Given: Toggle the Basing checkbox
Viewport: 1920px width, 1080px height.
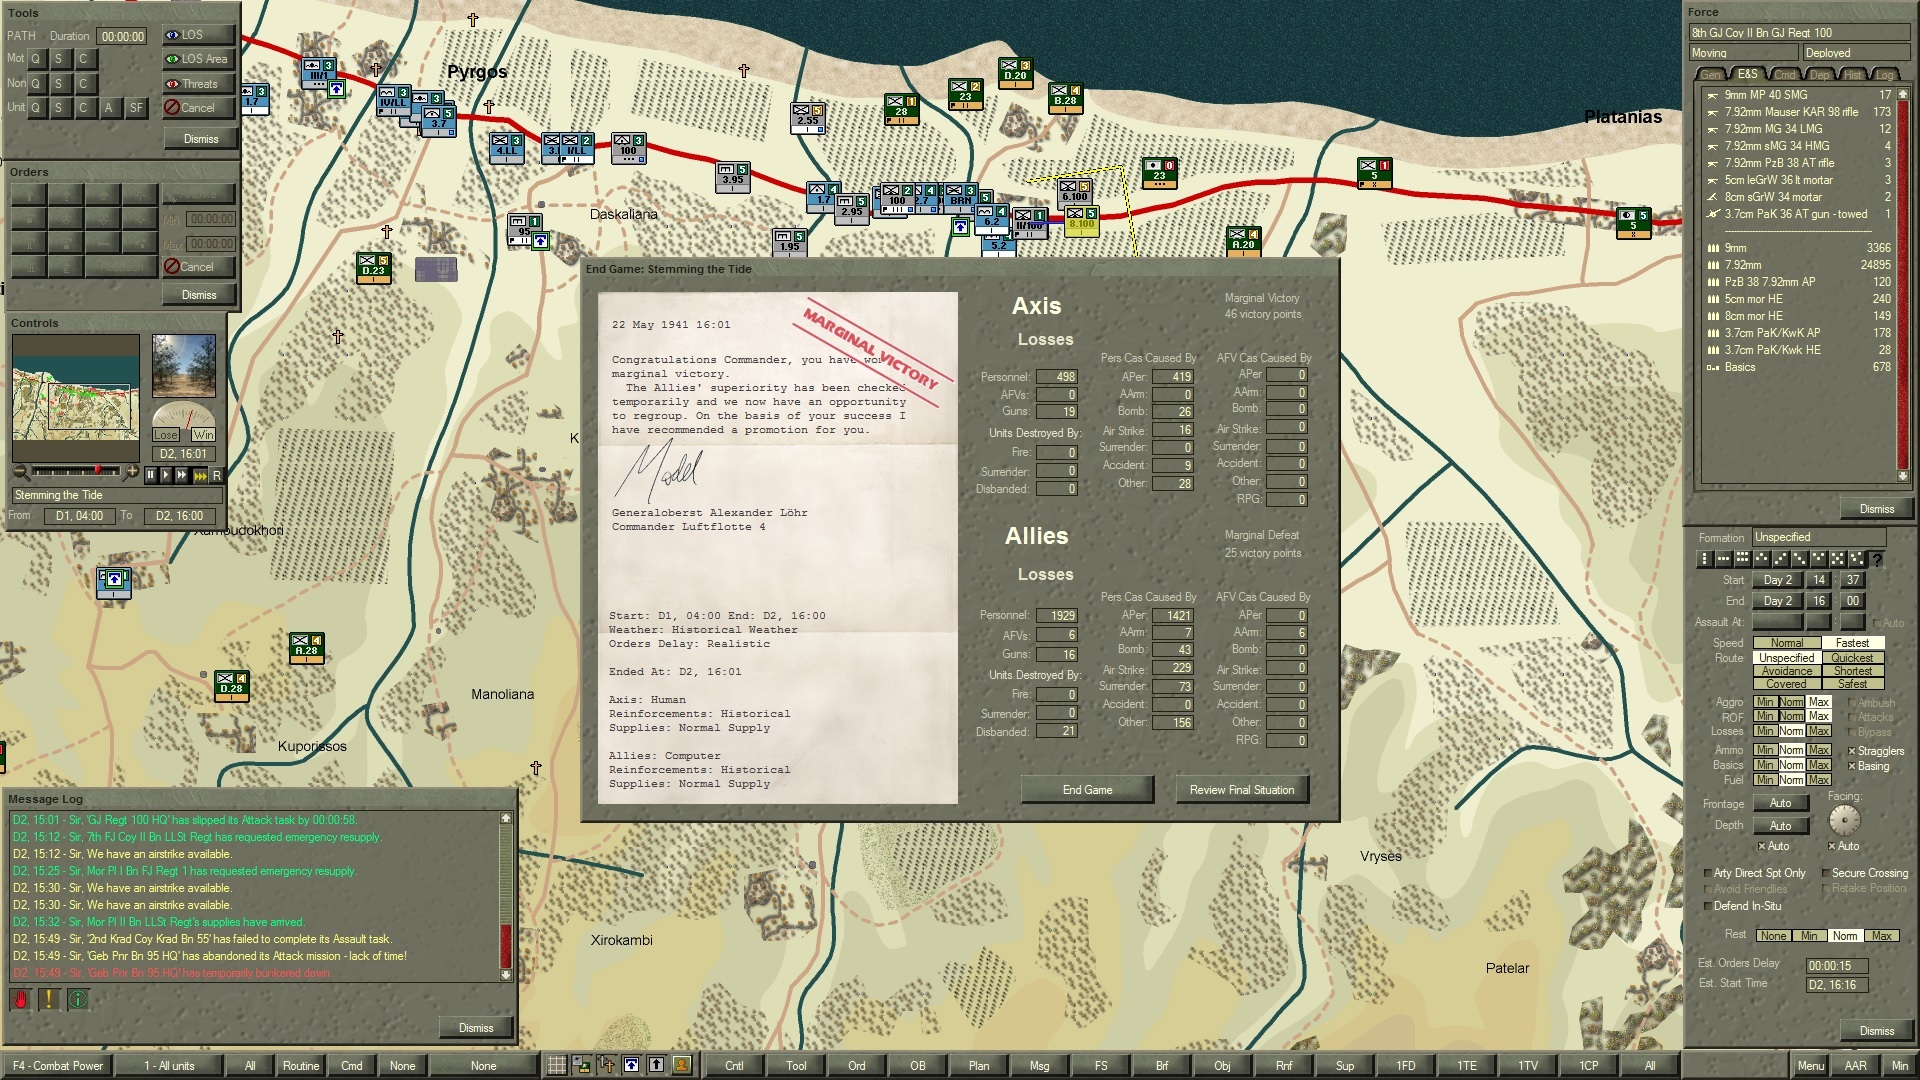Looking at the screenshot, I should tap(1852, 766).
